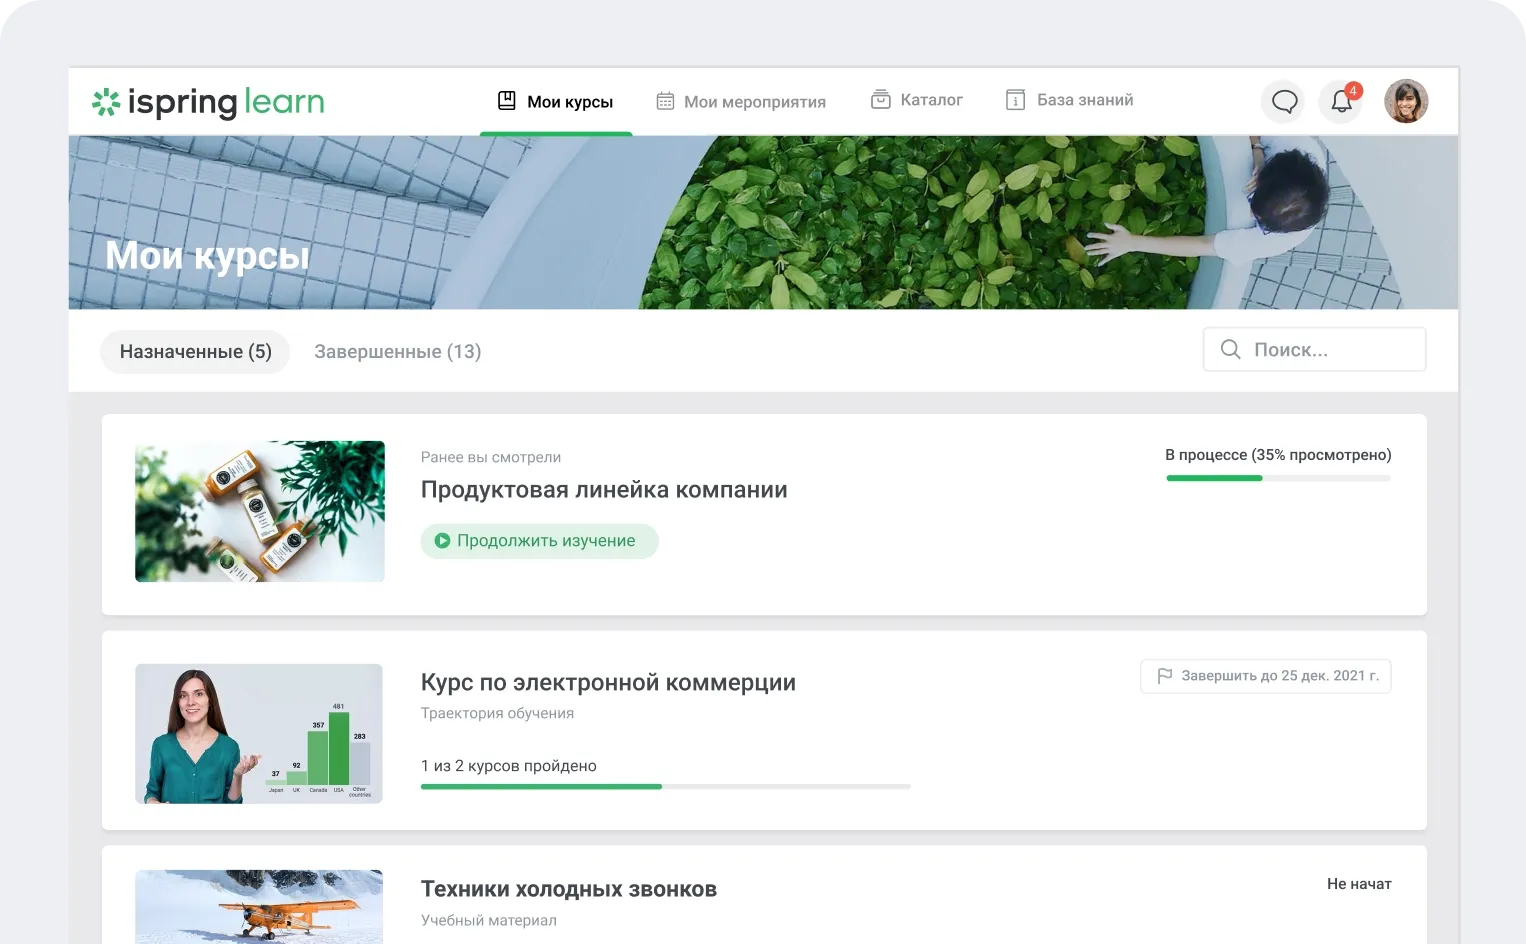The height and width of the screenshot is (944, 1526).
Task: Click the Завершить до 25 дек. 2021 badge
Action: tap(1266, 676)
